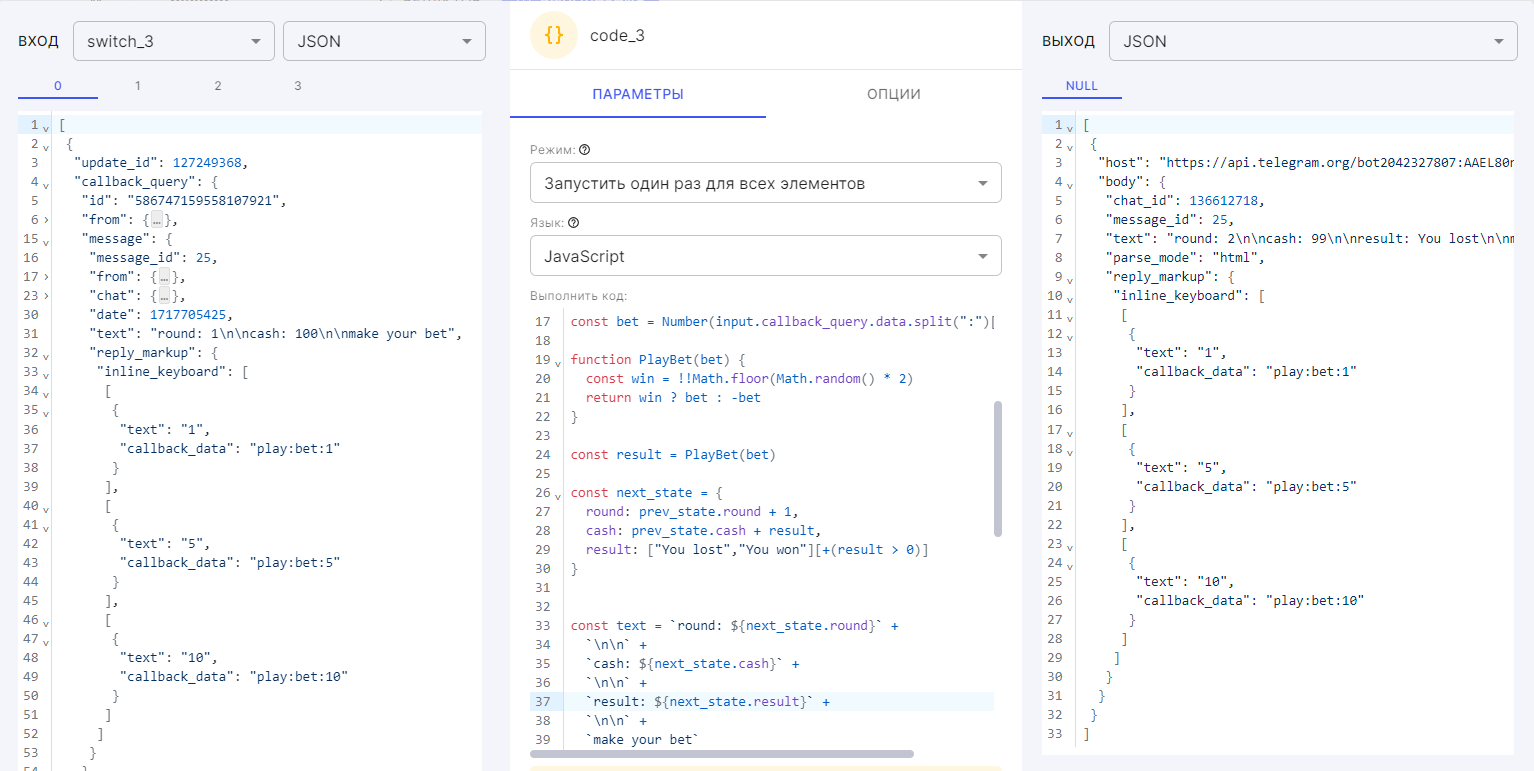Click the code editor horizontal scrollbar
1534x771 pixels.
pos(722,754)
